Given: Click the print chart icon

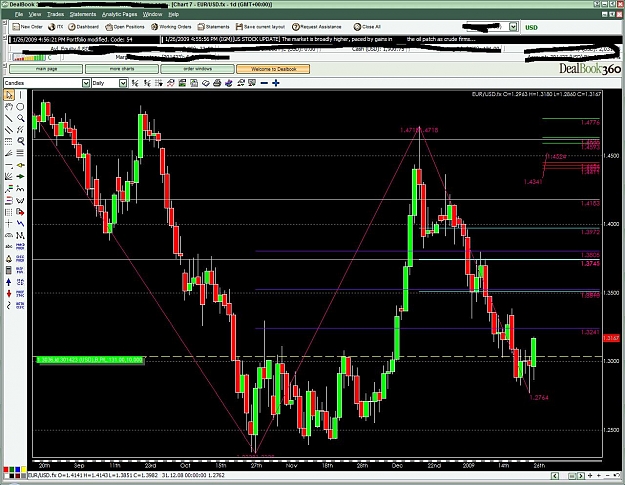Looking at the screenshot, I should (217, 83).
